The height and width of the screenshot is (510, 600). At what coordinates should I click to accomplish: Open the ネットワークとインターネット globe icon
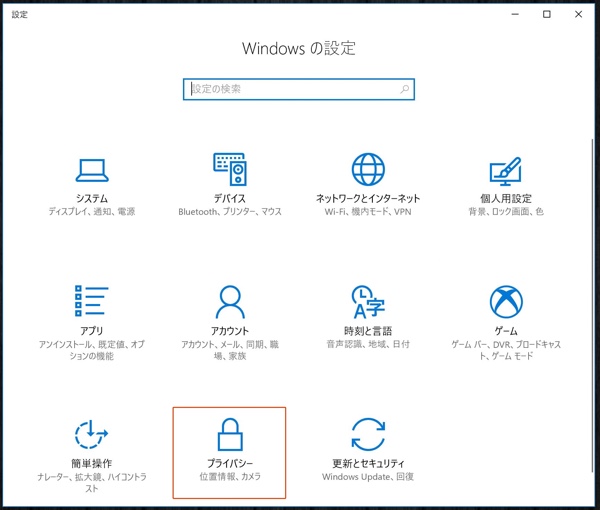pyautogui.click(x=368, y=169)
